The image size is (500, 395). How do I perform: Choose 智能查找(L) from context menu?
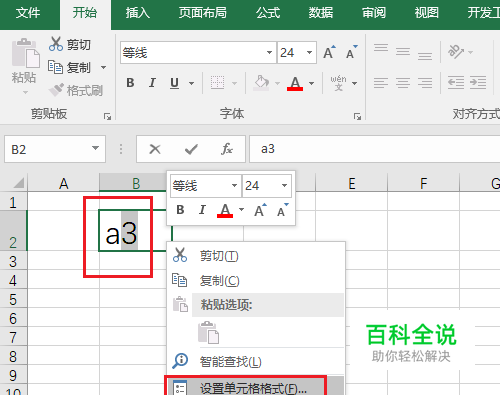[x=256, y=361]
